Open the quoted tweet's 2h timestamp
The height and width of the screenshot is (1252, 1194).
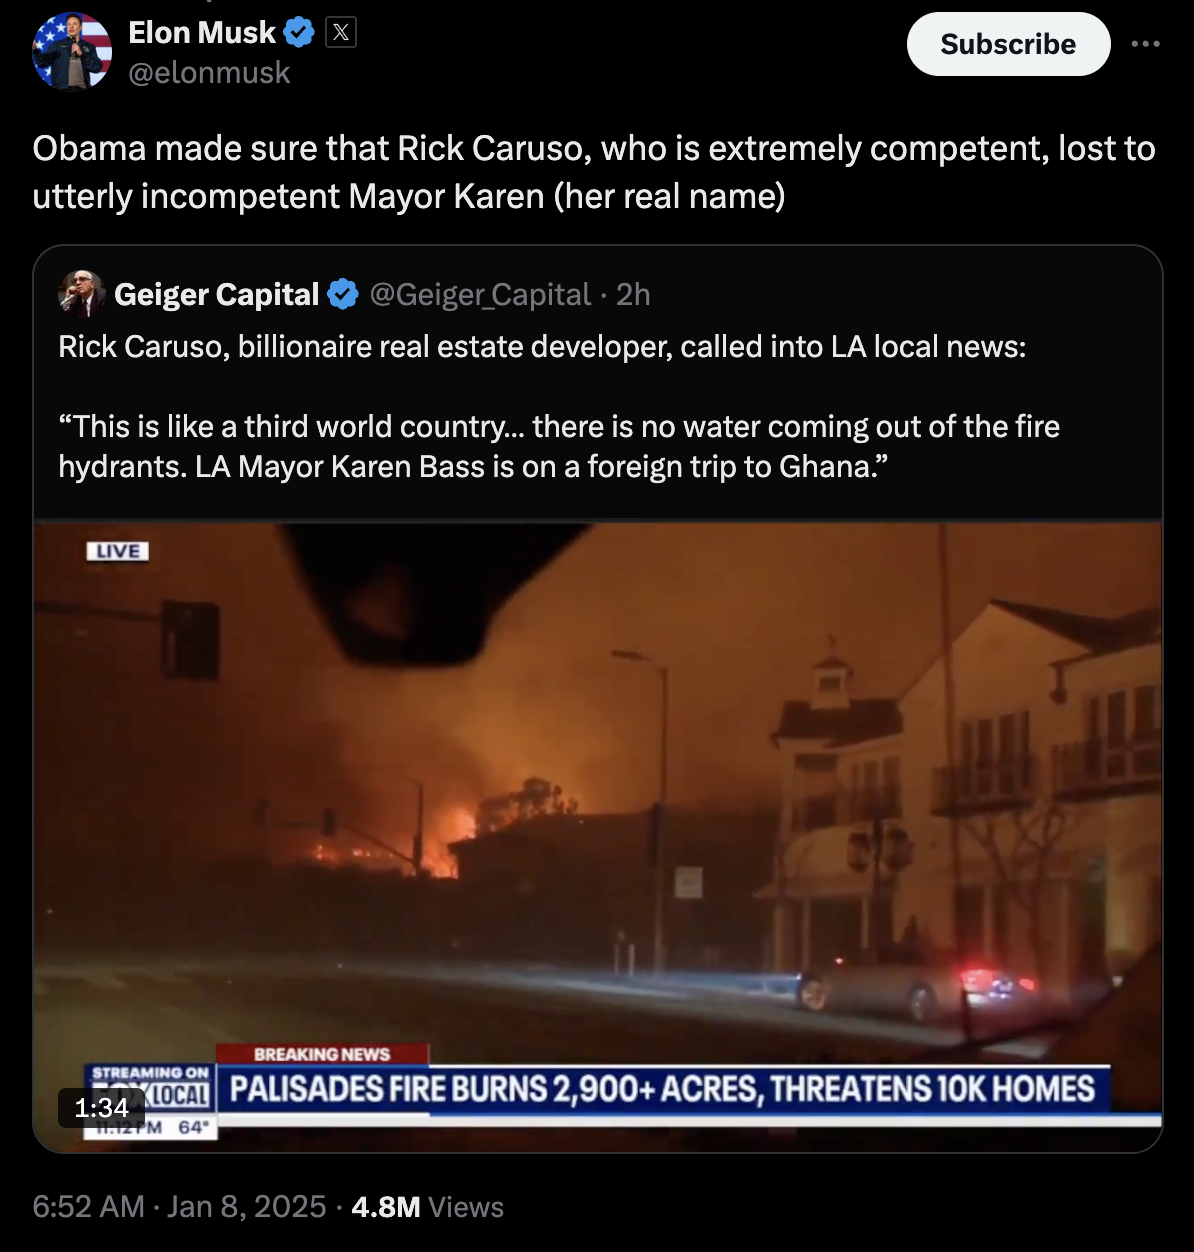[x=633, y=294]
